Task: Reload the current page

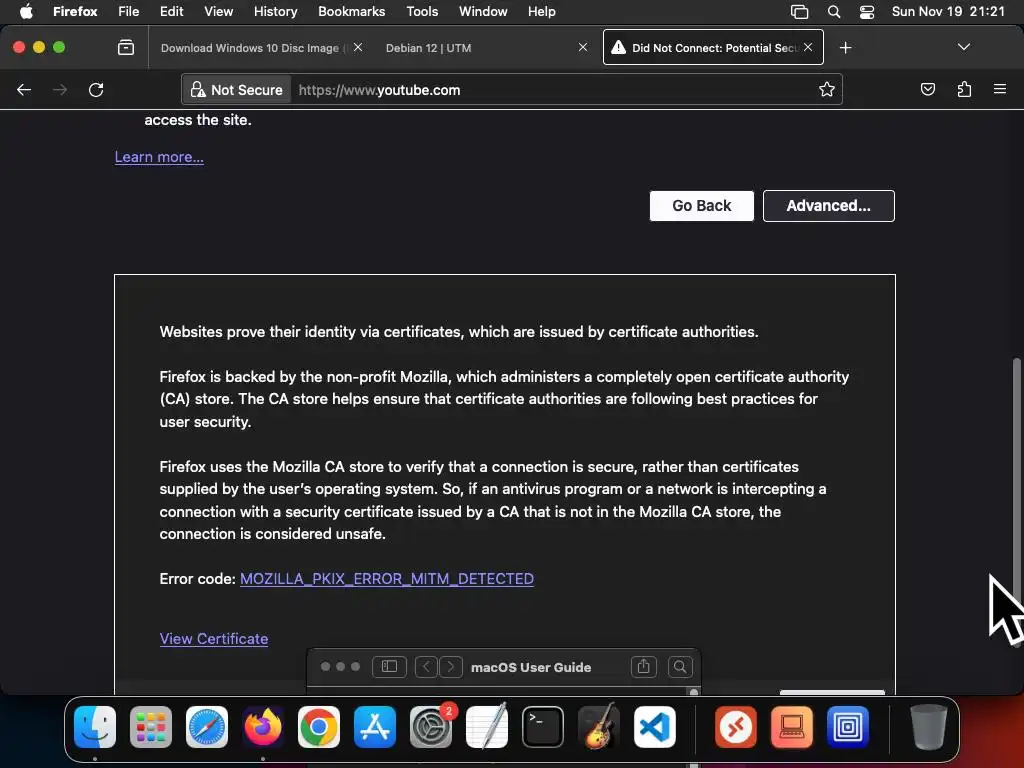Action: (x=96, y=90)
